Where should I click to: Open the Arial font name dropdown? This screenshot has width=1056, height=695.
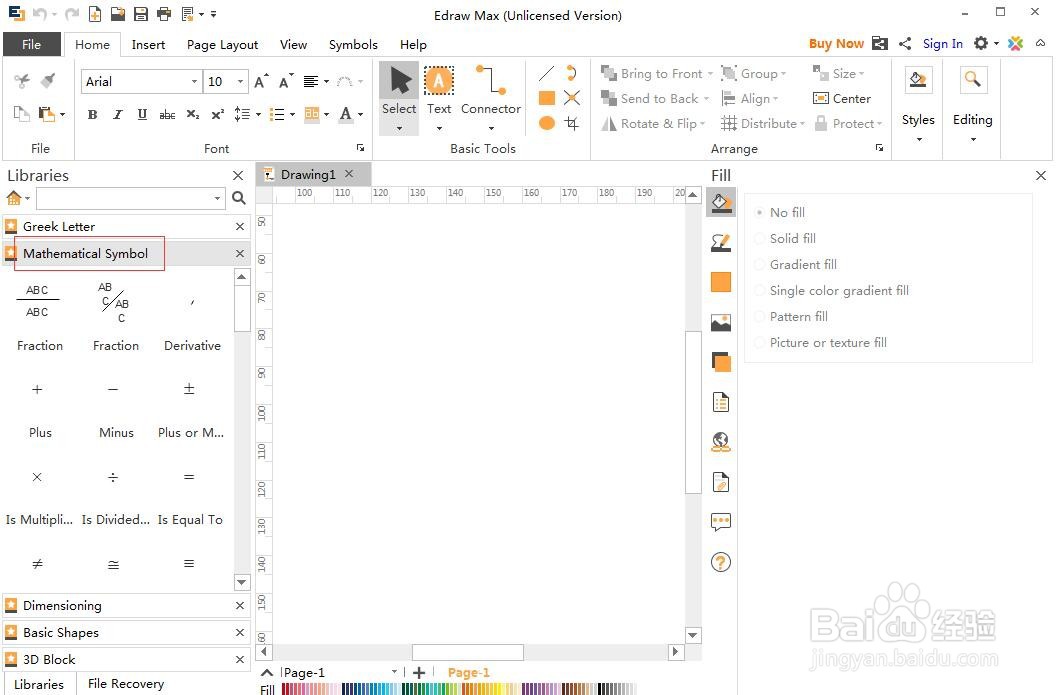click(195, 81)
